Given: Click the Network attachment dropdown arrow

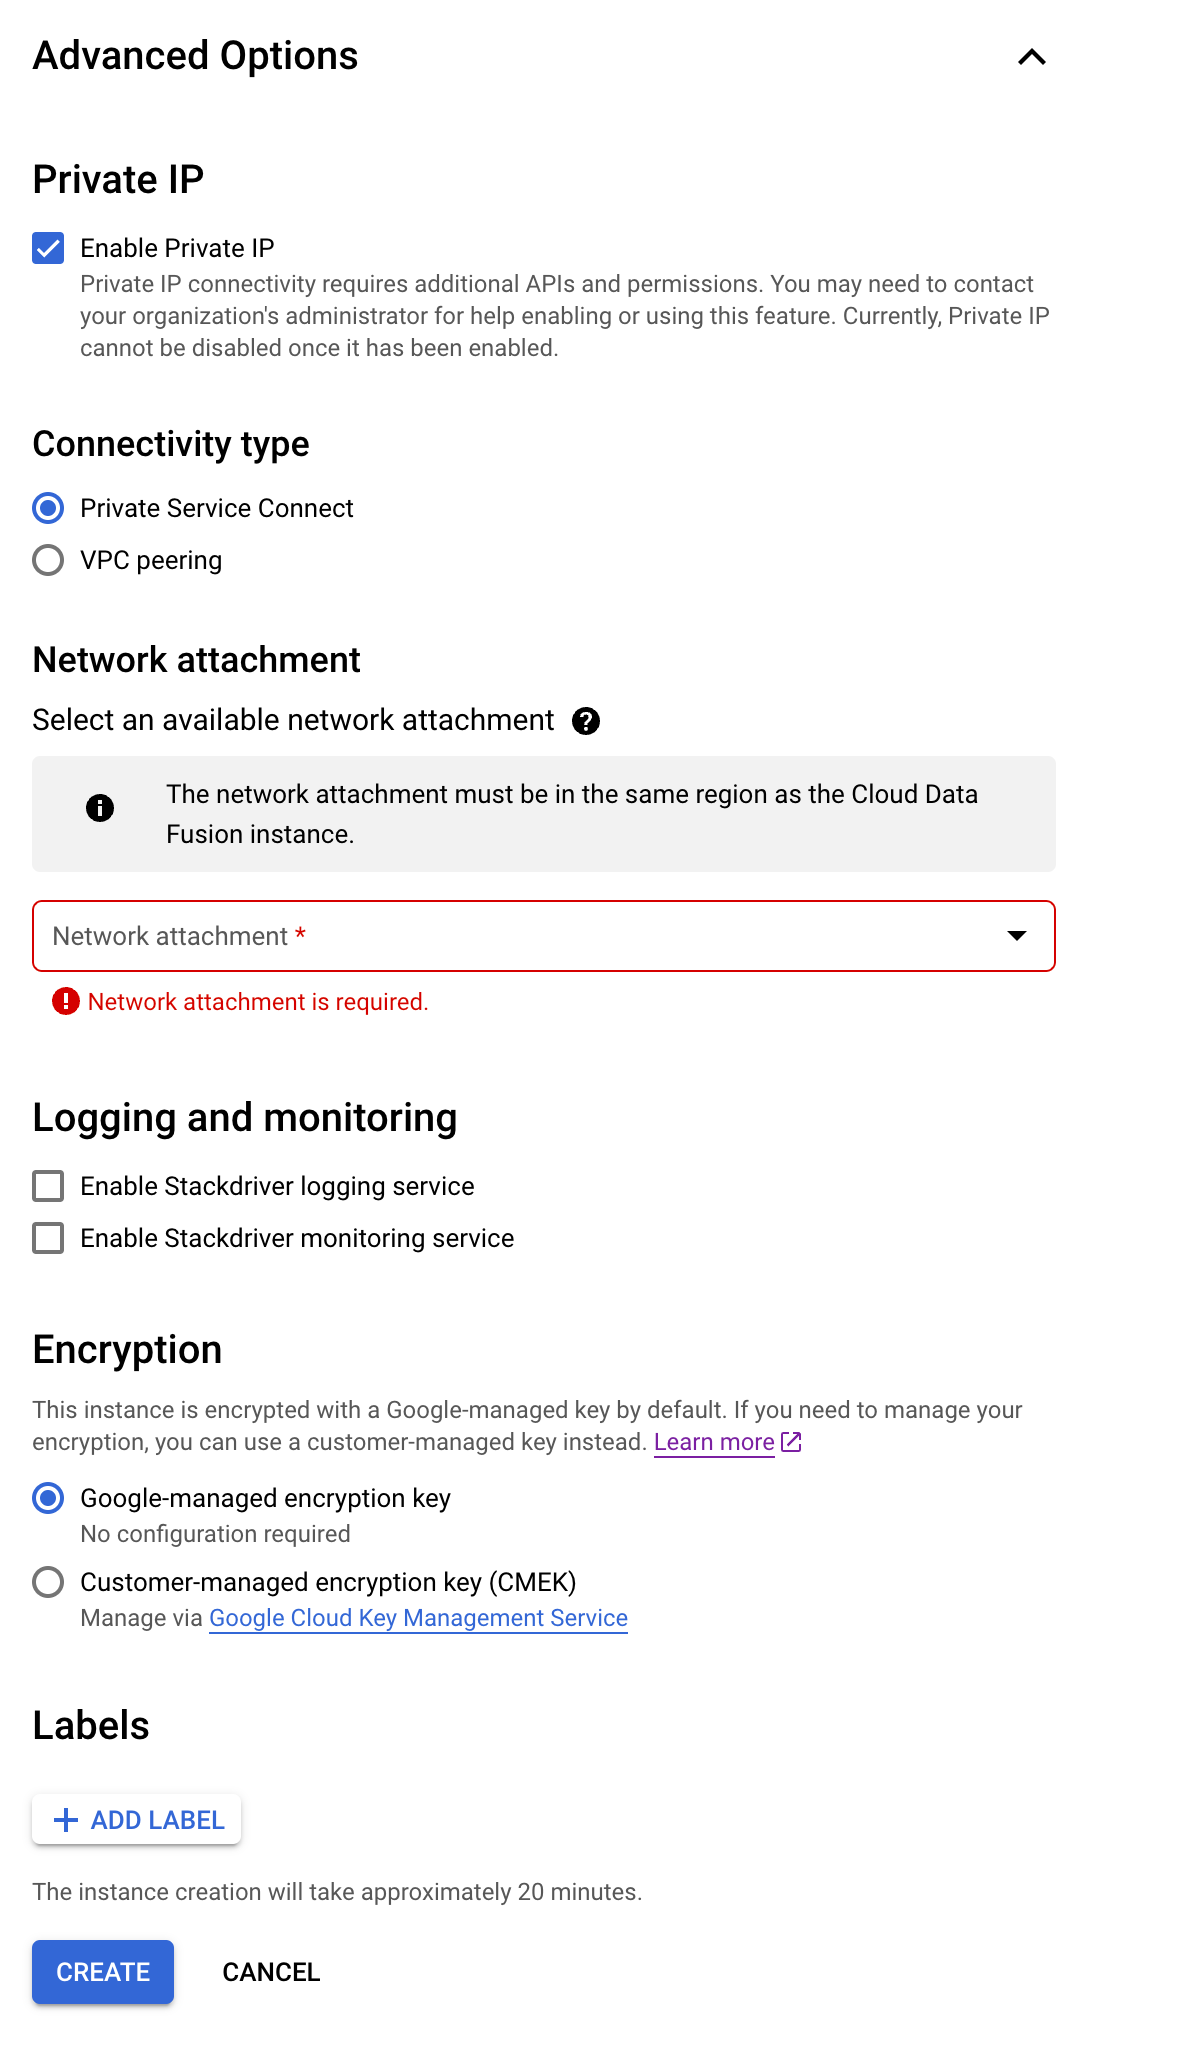Looking at the screenshot, I should [1017, 936].
